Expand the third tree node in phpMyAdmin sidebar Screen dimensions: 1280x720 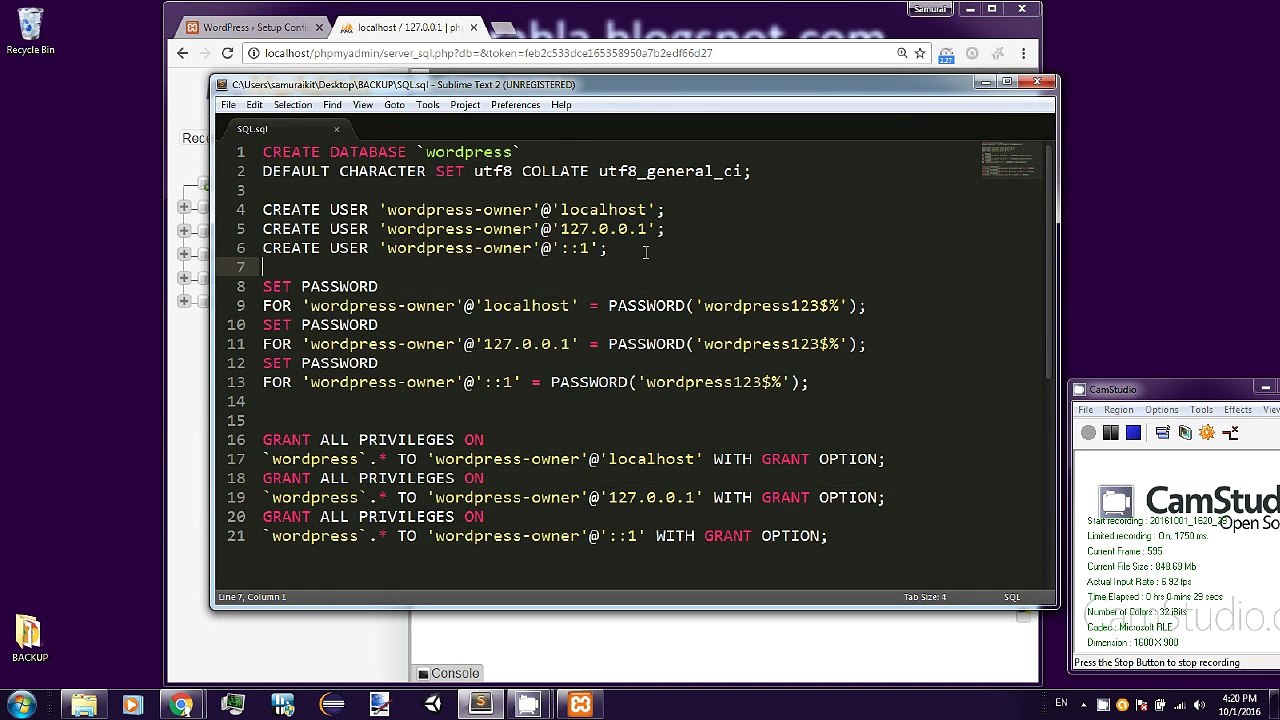pyautogui.click(x=184, y=254)
